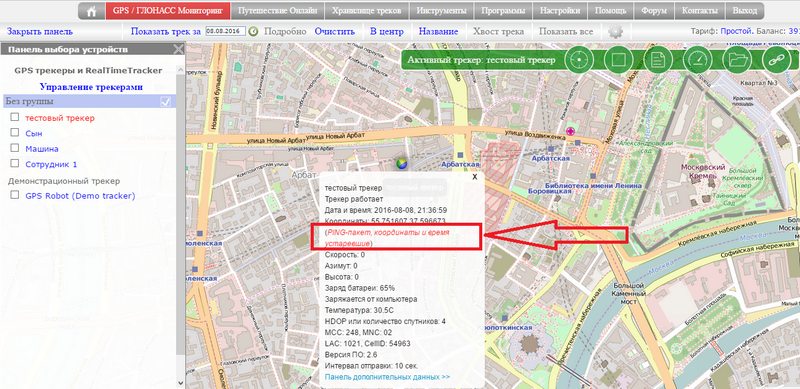
Task: Open the Хранилище треков menu
Action: tap(366, 11)
